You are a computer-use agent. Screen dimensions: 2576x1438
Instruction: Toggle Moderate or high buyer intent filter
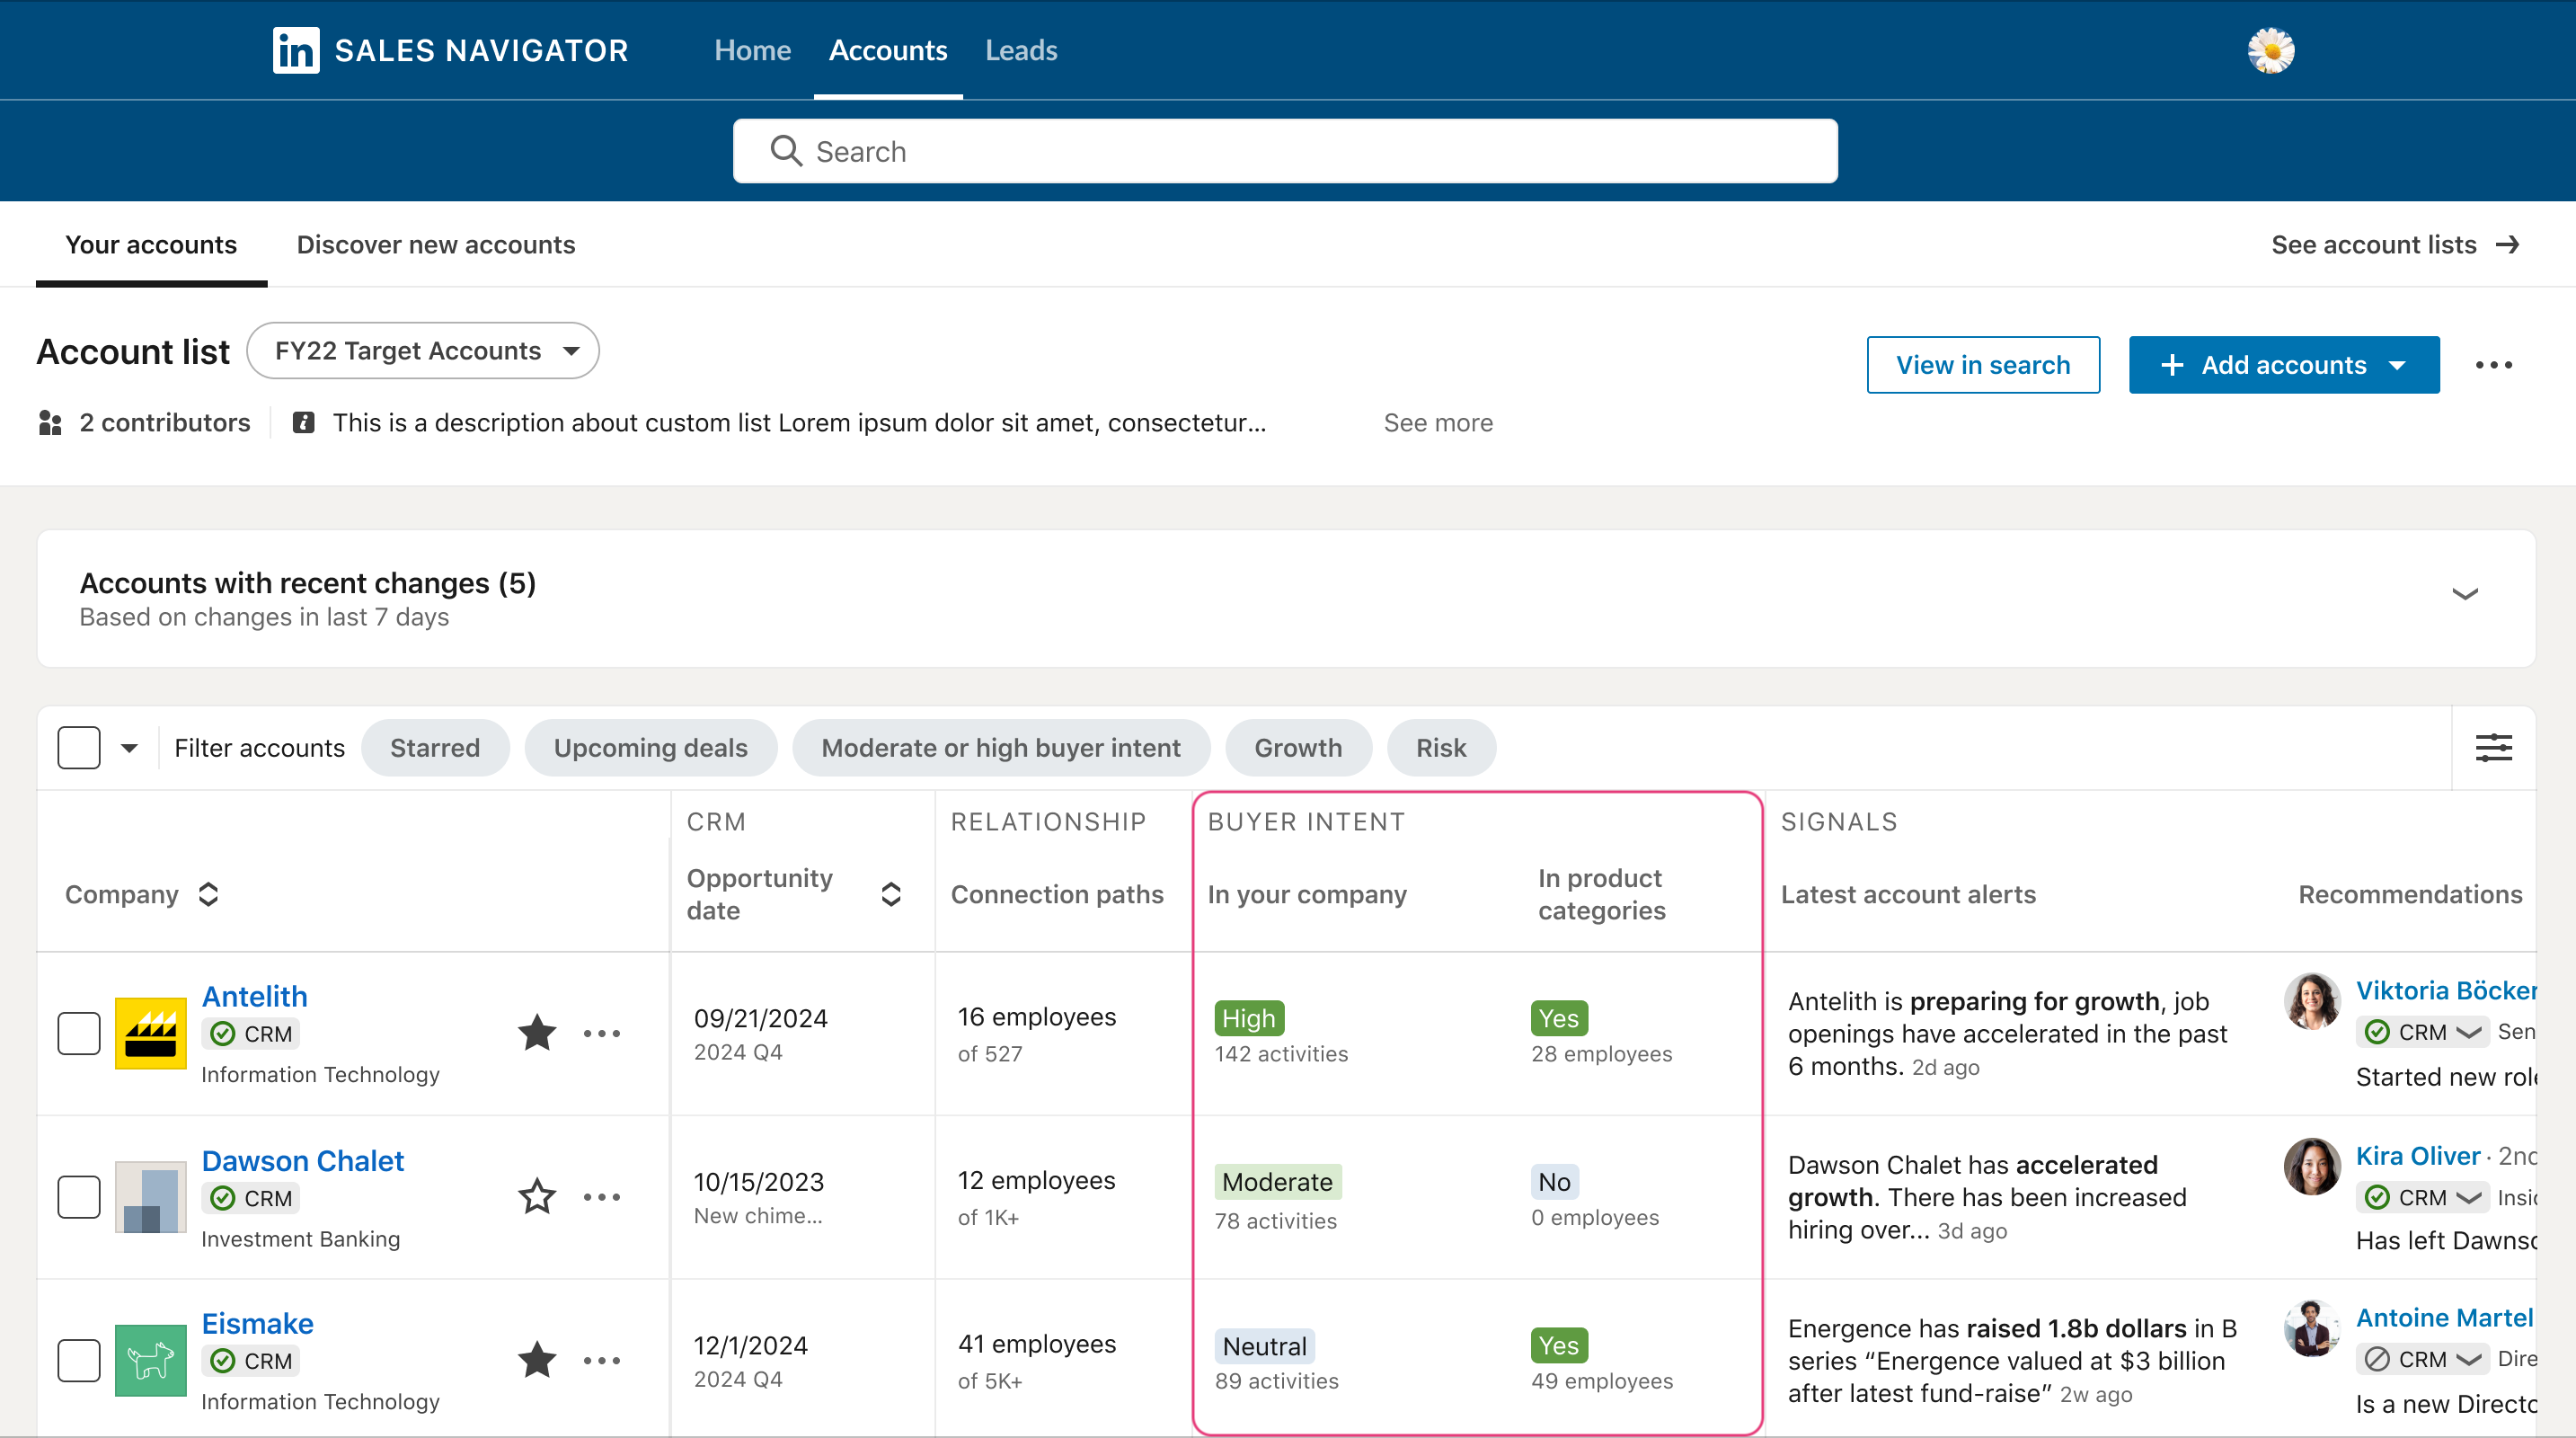coord(1001,747)
